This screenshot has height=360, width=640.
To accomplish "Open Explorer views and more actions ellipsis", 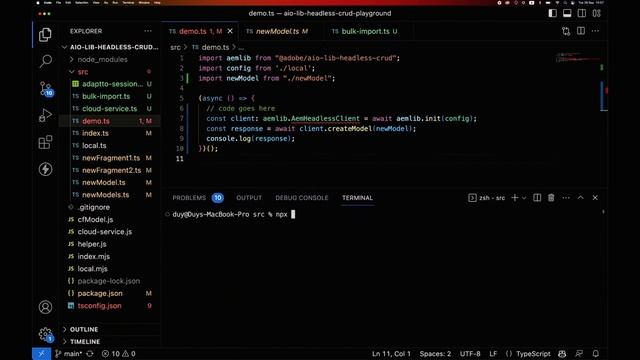I will (x=148, y=31).
